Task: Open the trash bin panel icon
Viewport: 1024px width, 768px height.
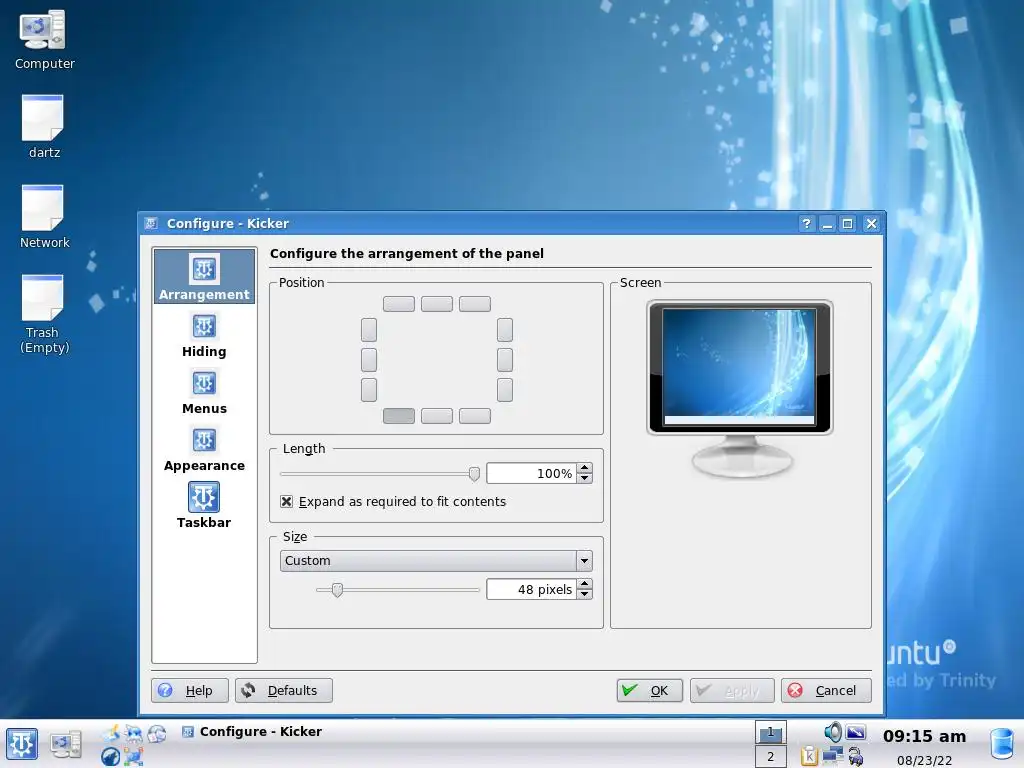Action: click(x=1002, y=744)
